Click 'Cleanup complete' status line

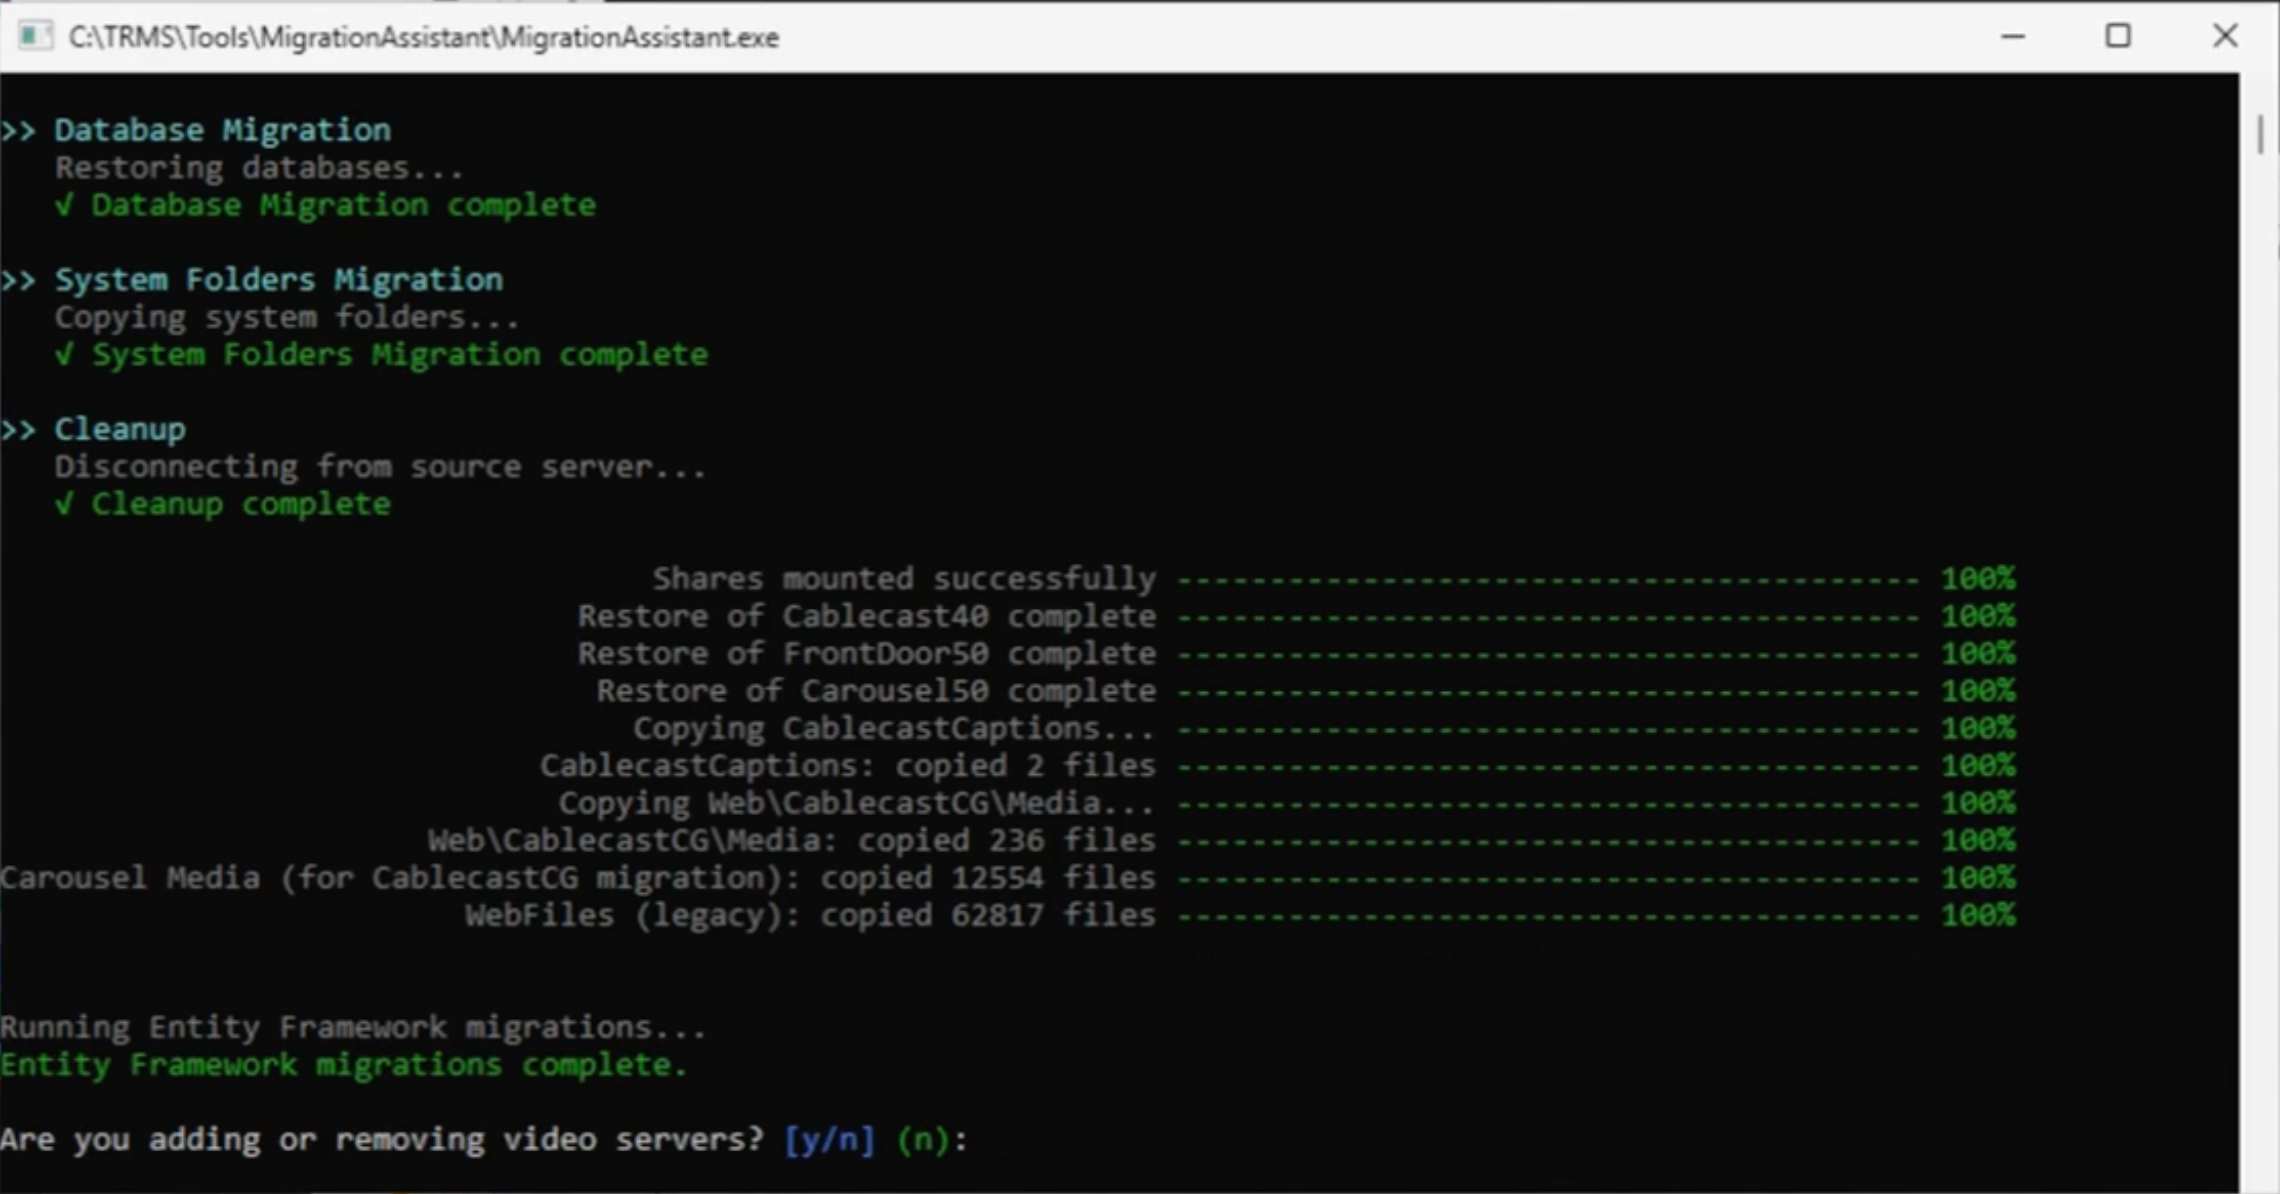pyautogui.click(x=241, y=504)
